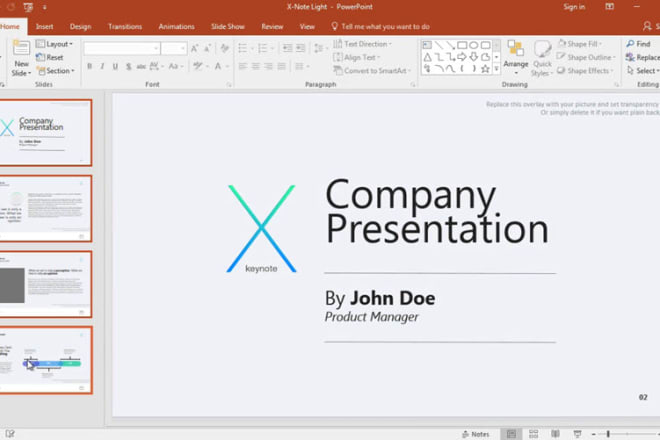Click Convert to SmartArt
The height and width of the screenshot is (440, 660).
point(373,71)
